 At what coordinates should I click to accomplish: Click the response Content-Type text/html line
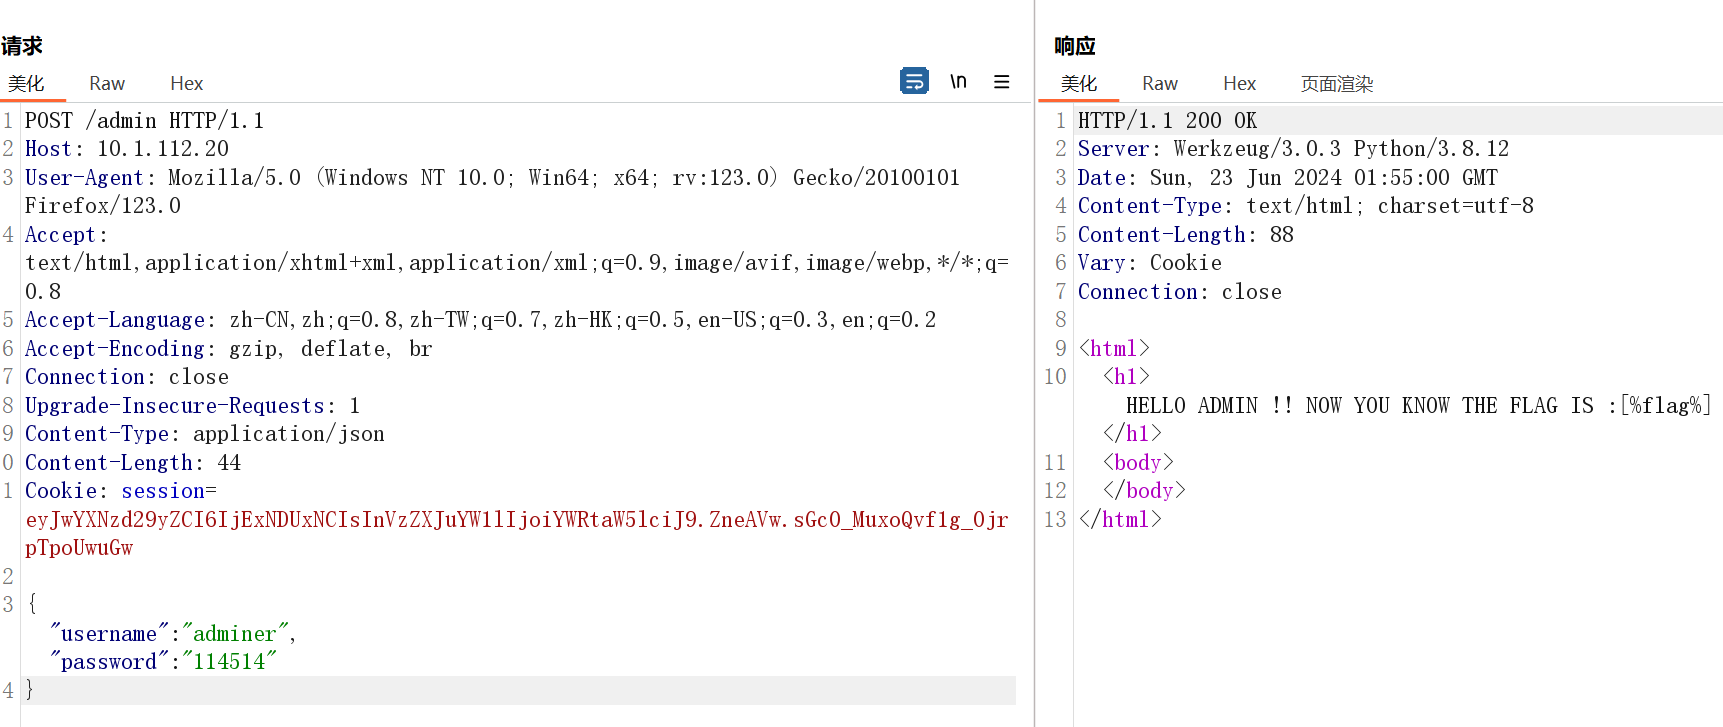point(1306,206)
